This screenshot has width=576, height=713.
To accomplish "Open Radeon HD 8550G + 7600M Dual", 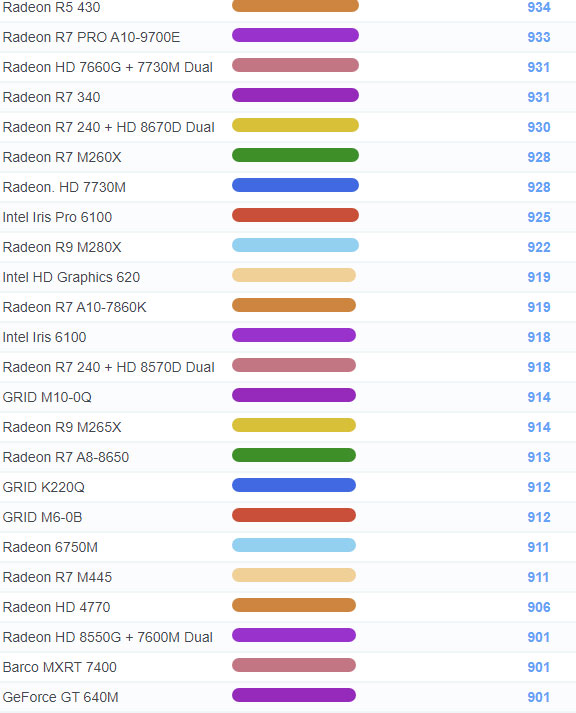I will click(x=108, y=638).
